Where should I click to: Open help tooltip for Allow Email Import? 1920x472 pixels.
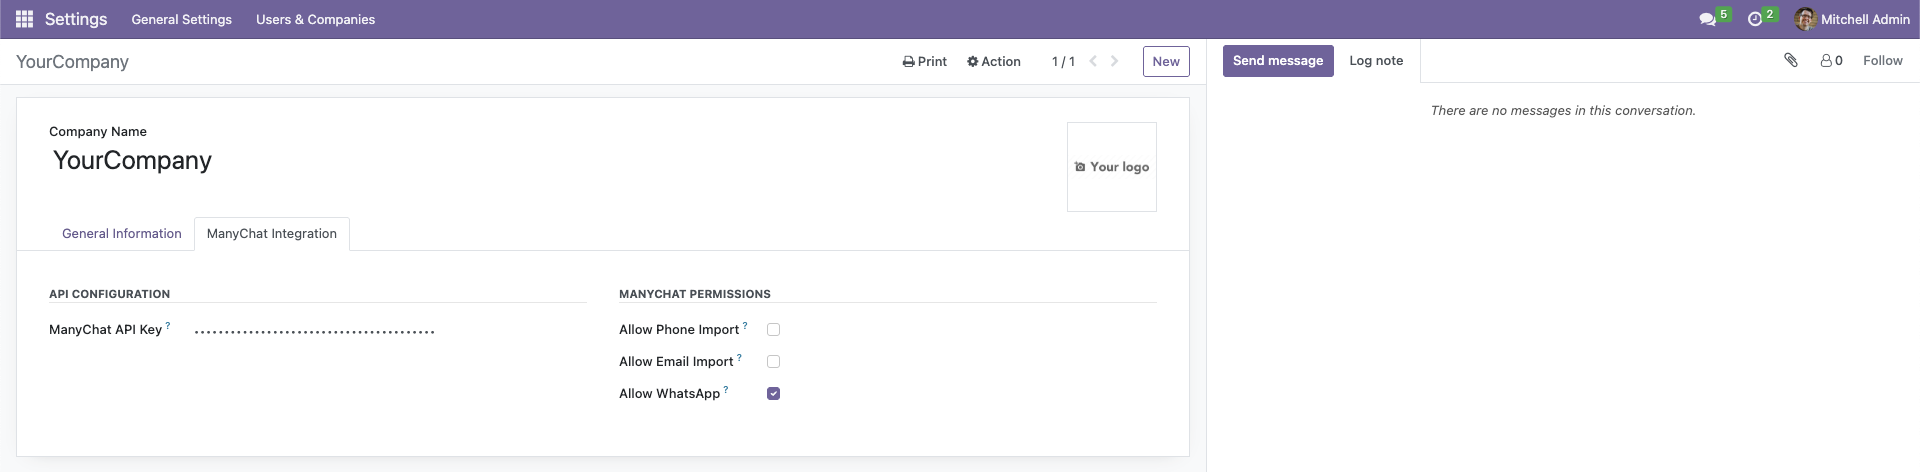[x=739, y=357]
